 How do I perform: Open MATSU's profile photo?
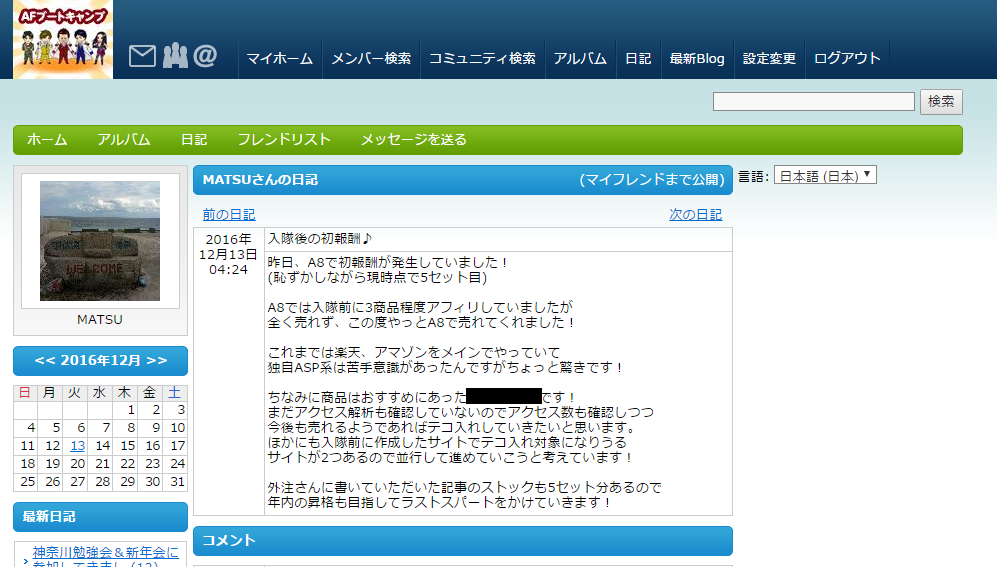[100, 241]
